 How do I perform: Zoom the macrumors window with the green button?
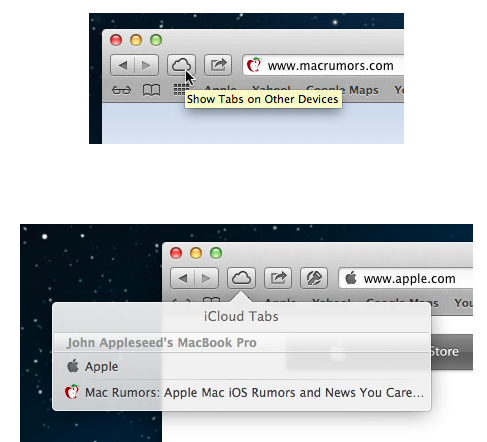click(x=156, y=40)
